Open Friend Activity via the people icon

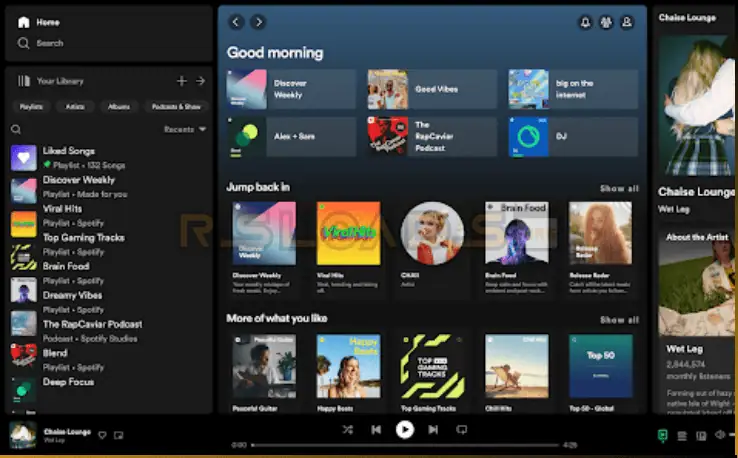[x=606, y=22]
